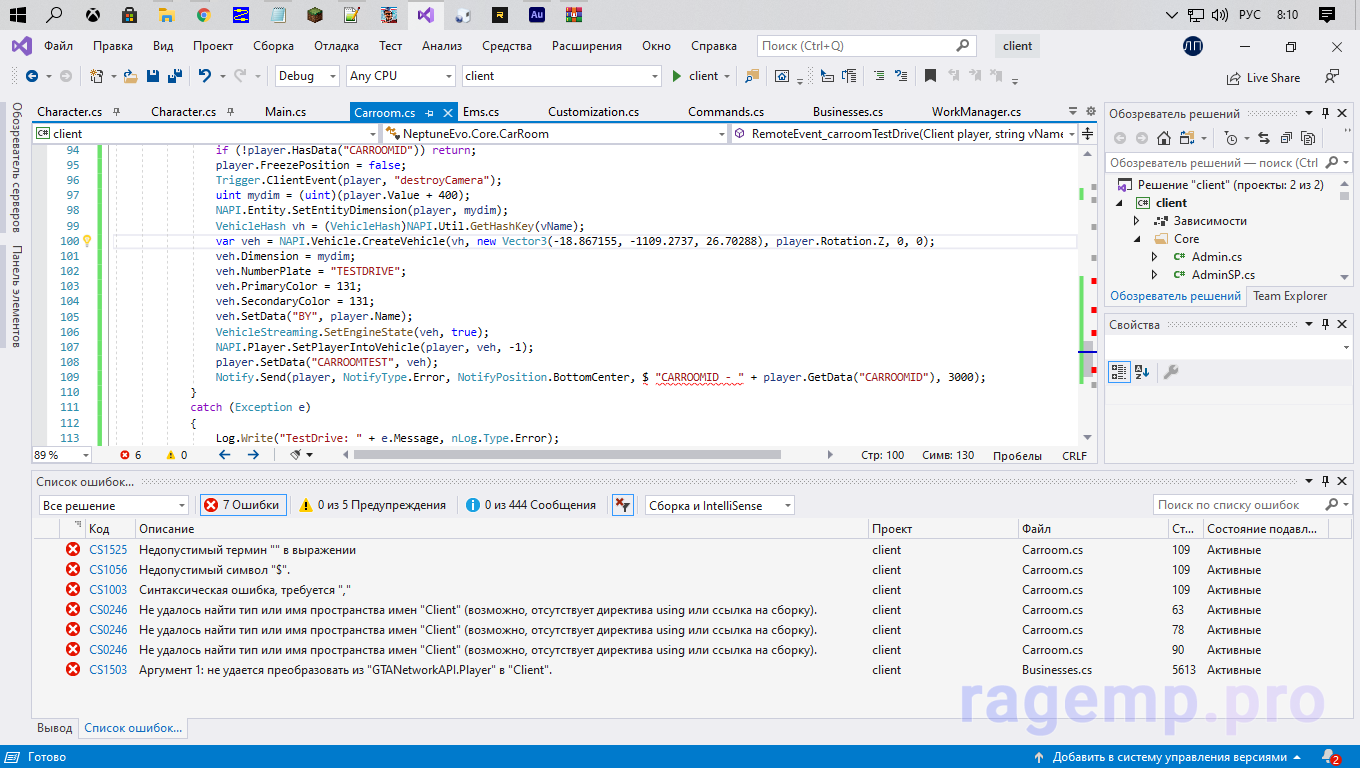Toggle the Сообщения messages filter
Screen dimensions: 1360x768
point(531,505)
